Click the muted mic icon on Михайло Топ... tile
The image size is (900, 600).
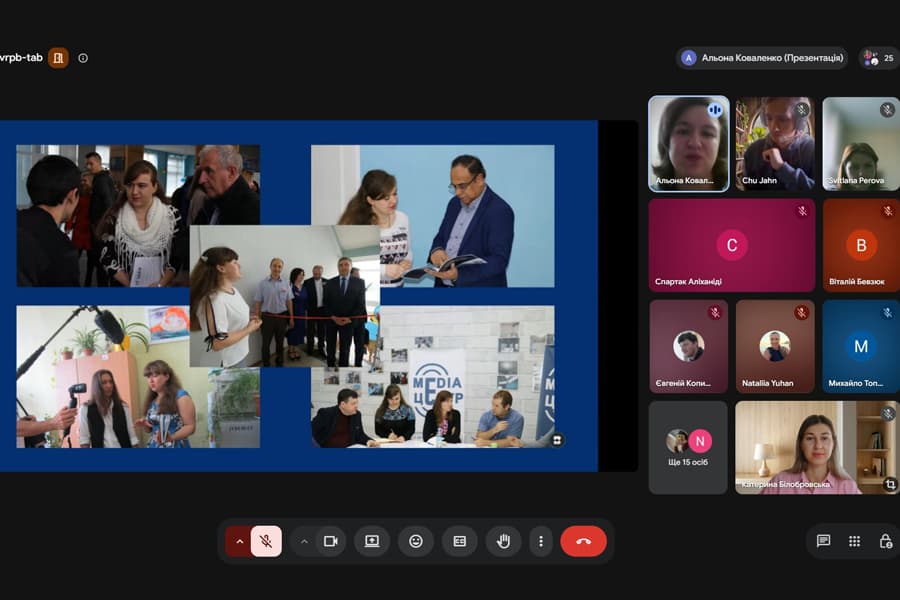coord(888,312)
